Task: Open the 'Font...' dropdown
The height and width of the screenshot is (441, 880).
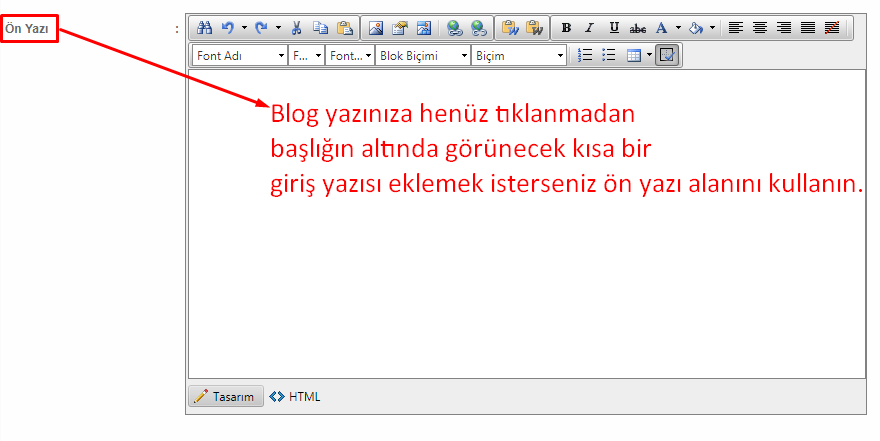Action: coord(350,56)
